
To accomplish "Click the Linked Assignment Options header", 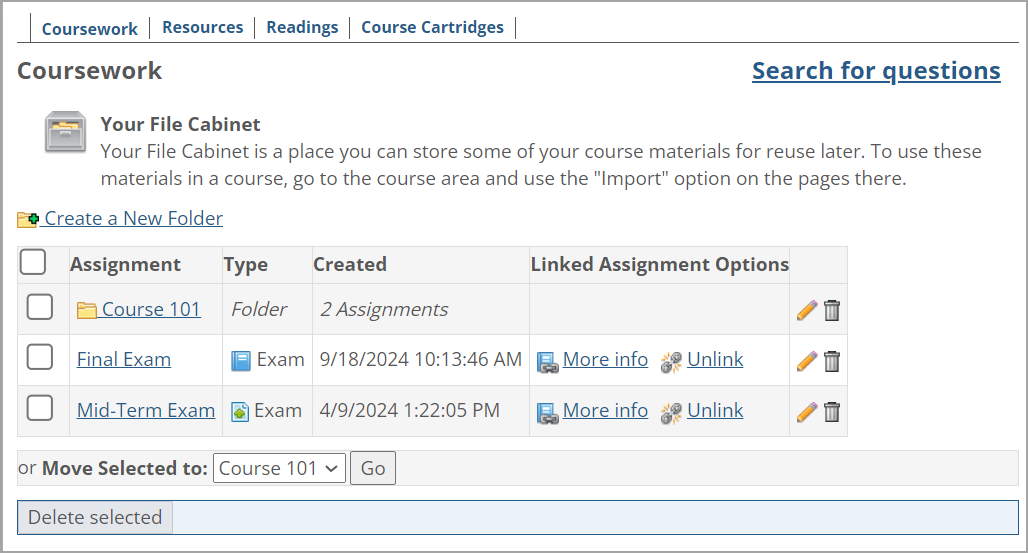I will (x=660, y=264).
